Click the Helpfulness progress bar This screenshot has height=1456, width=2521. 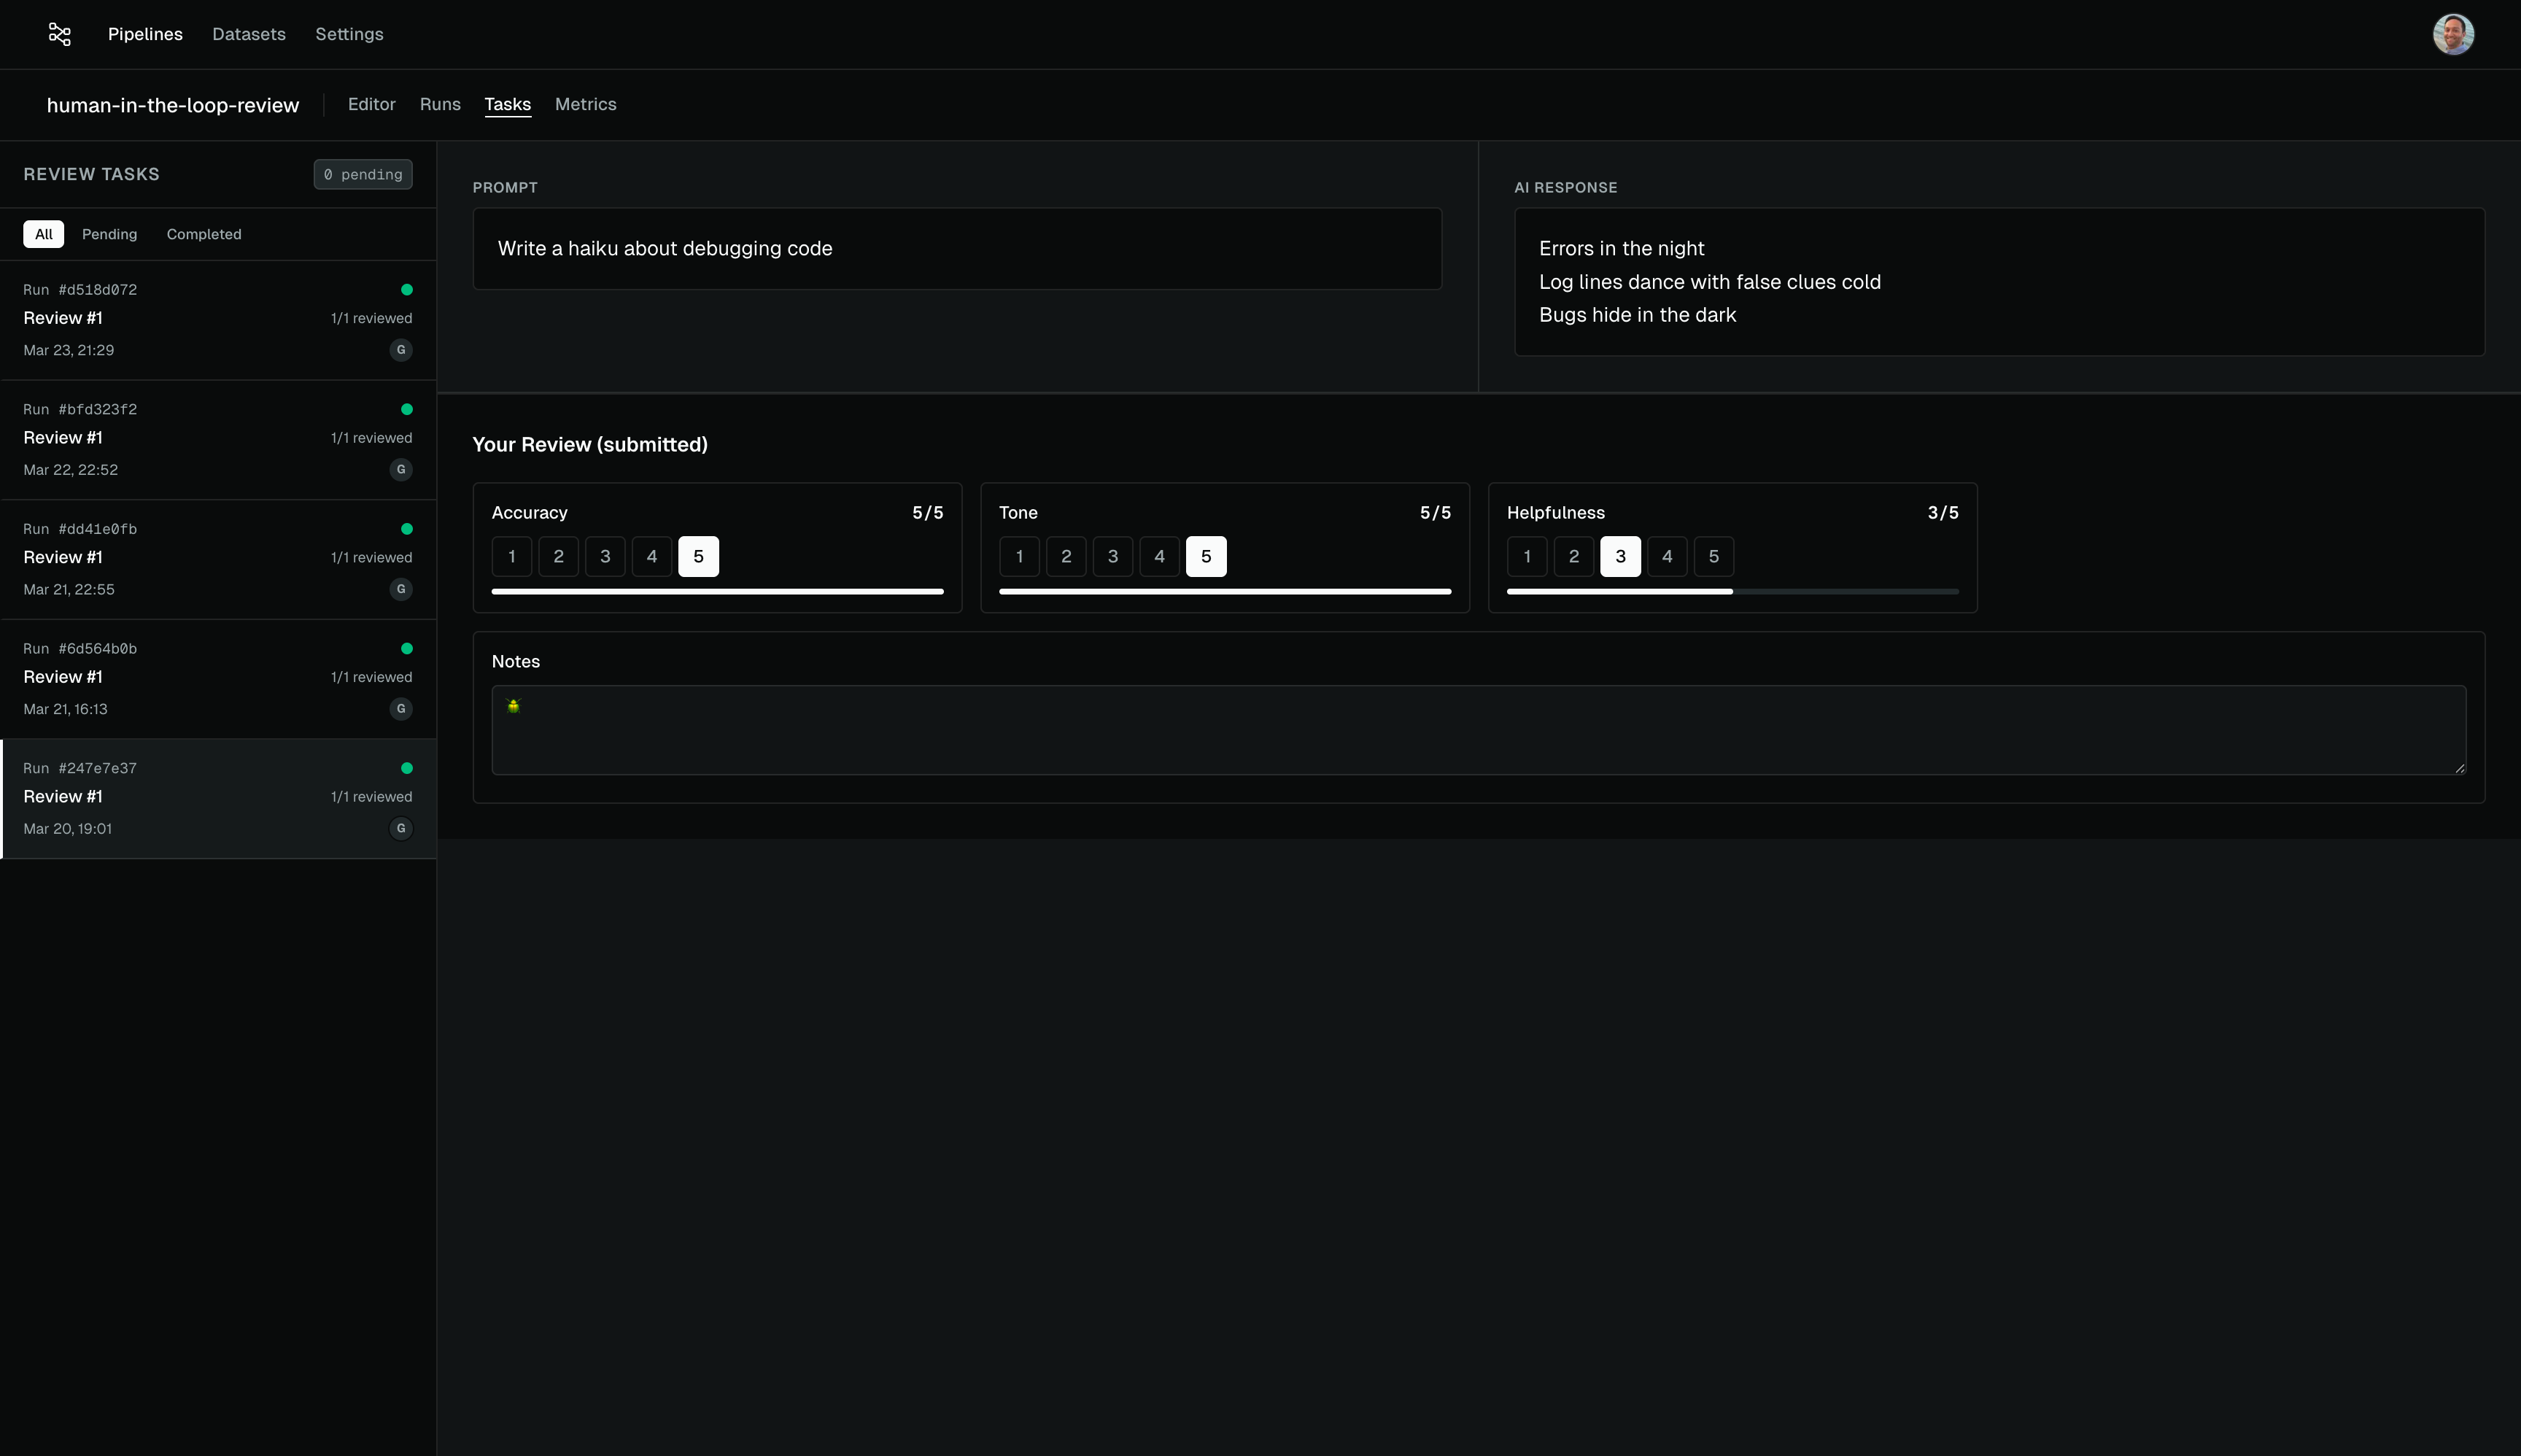point(1732,591)
